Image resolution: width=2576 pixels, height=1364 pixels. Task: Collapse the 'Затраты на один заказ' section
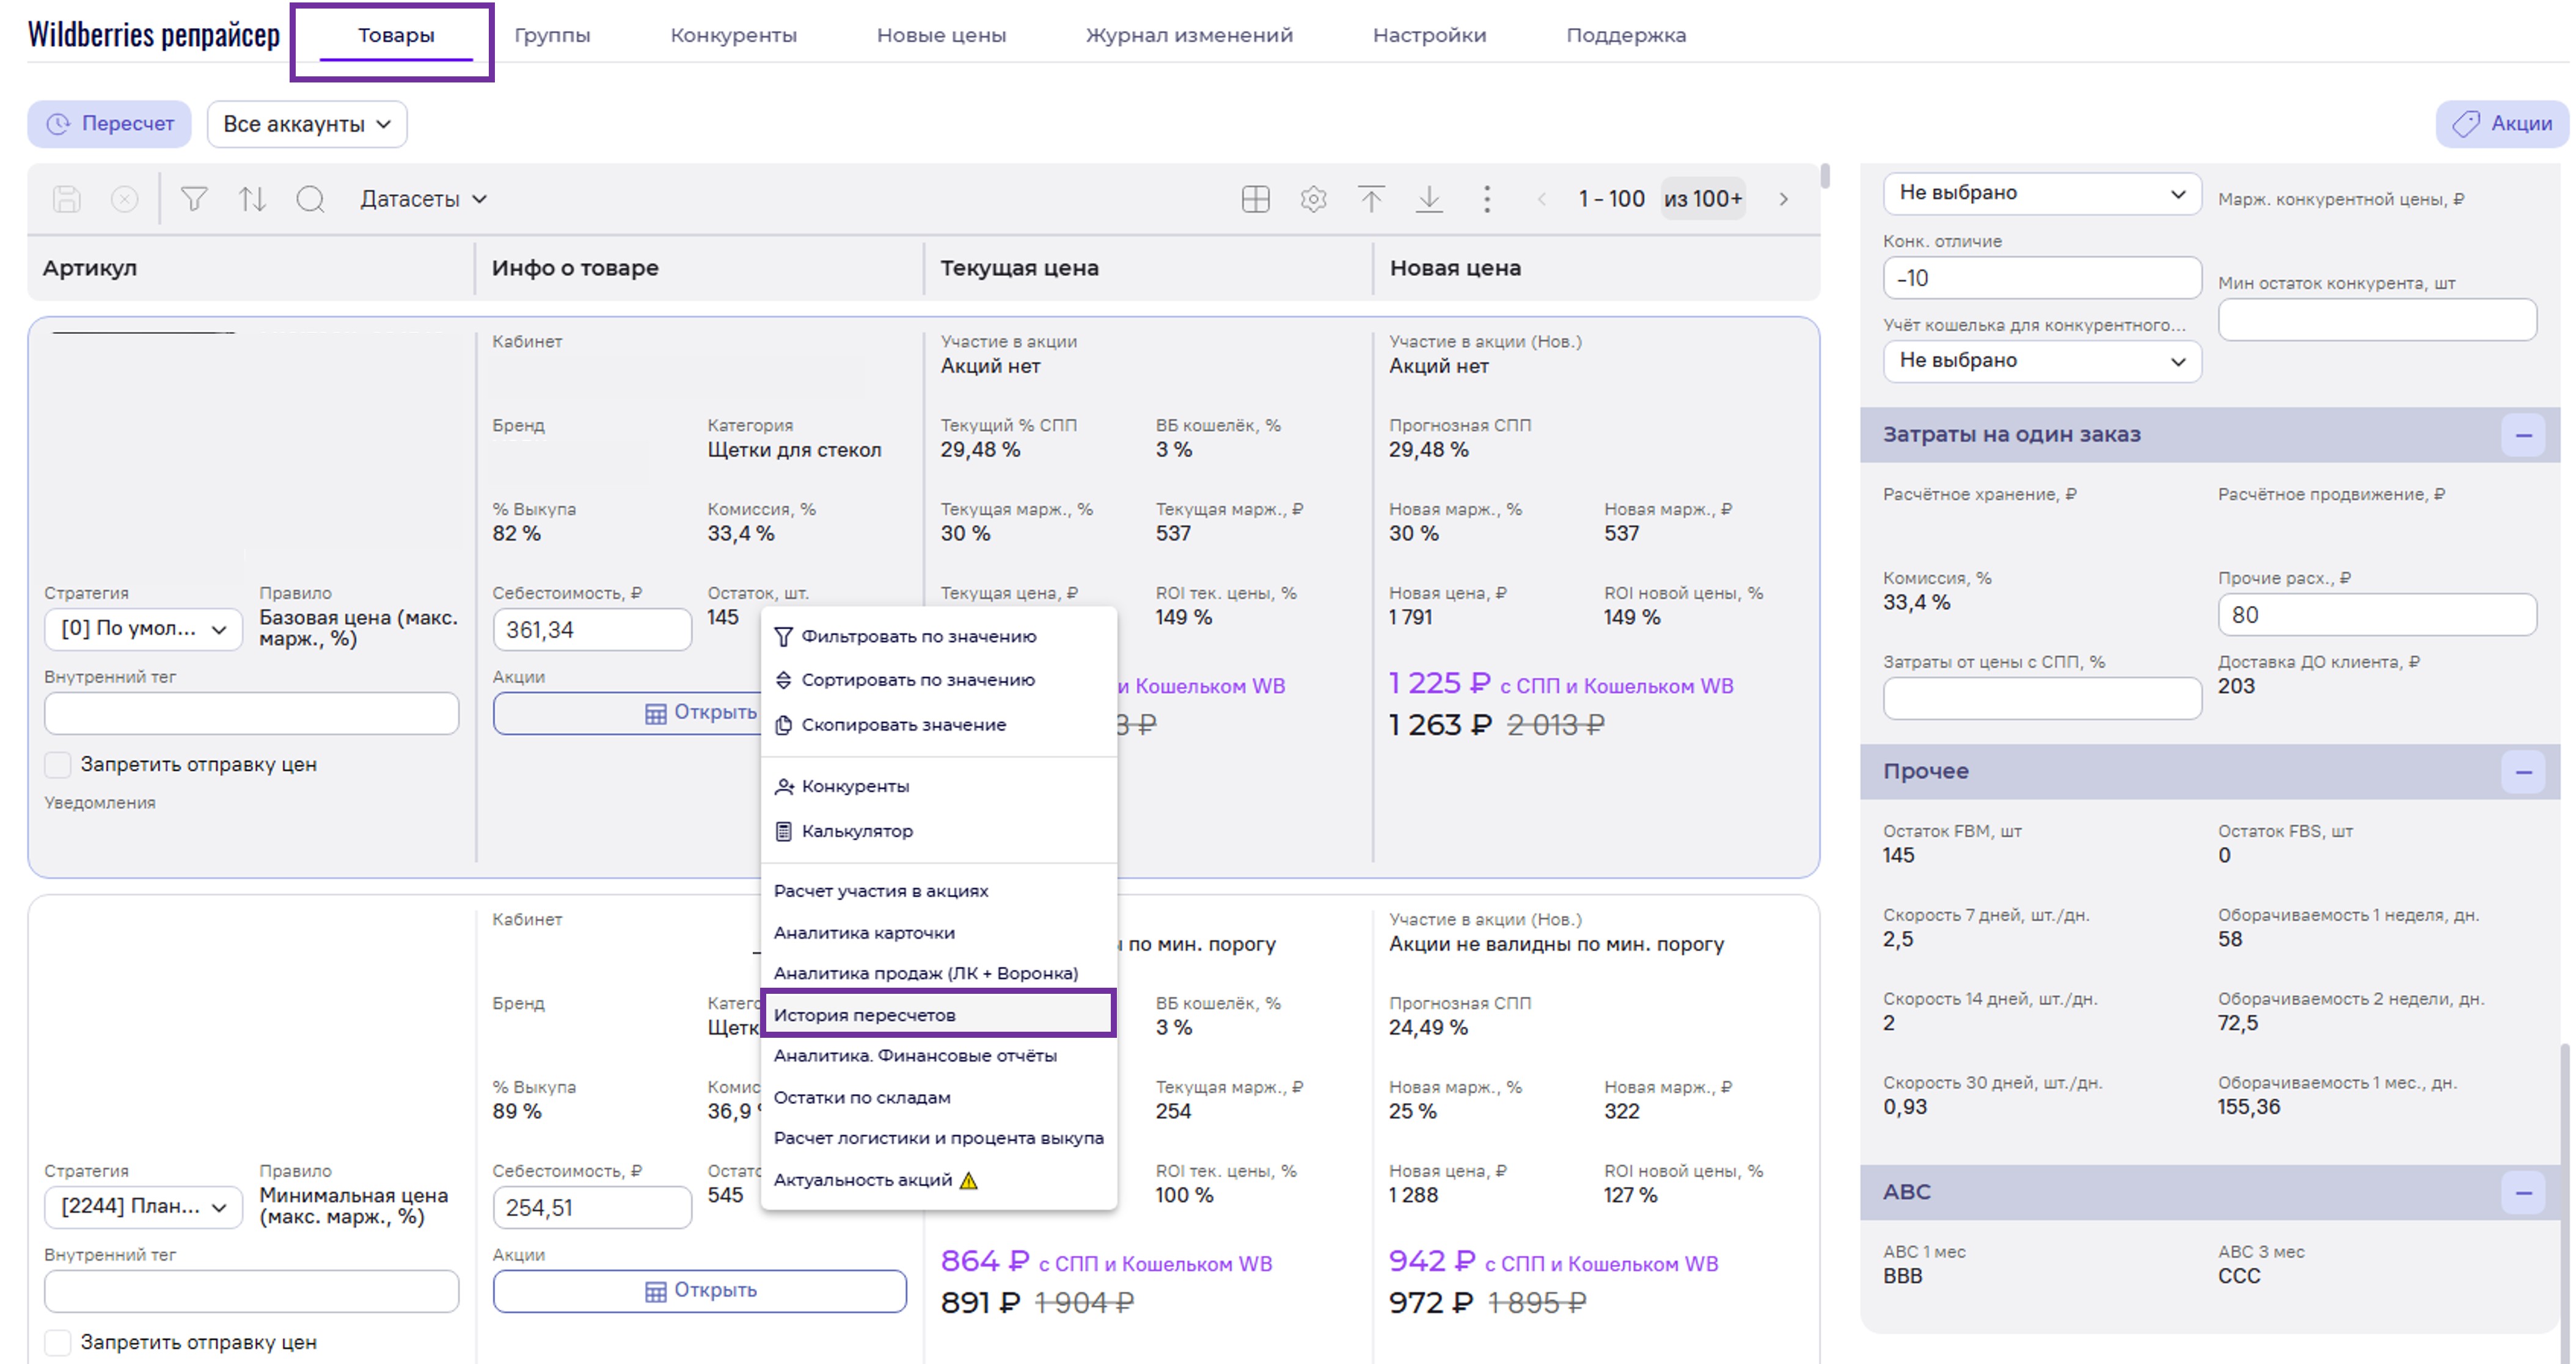[x=2522, y=435]
